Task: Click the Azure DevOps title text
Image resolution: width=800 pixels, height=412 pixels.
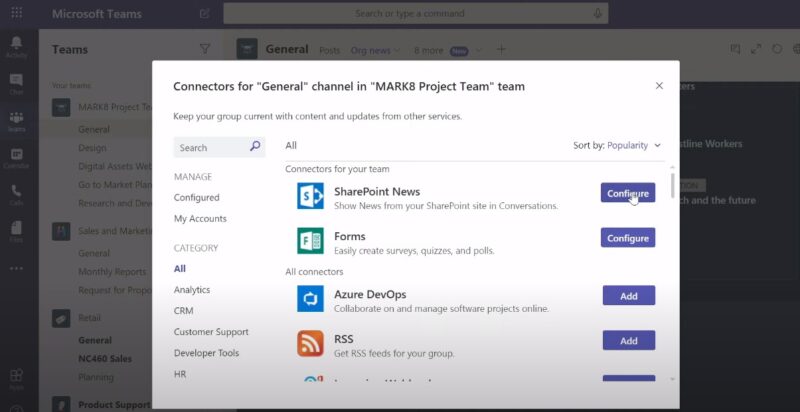Action: coord(370,294)
